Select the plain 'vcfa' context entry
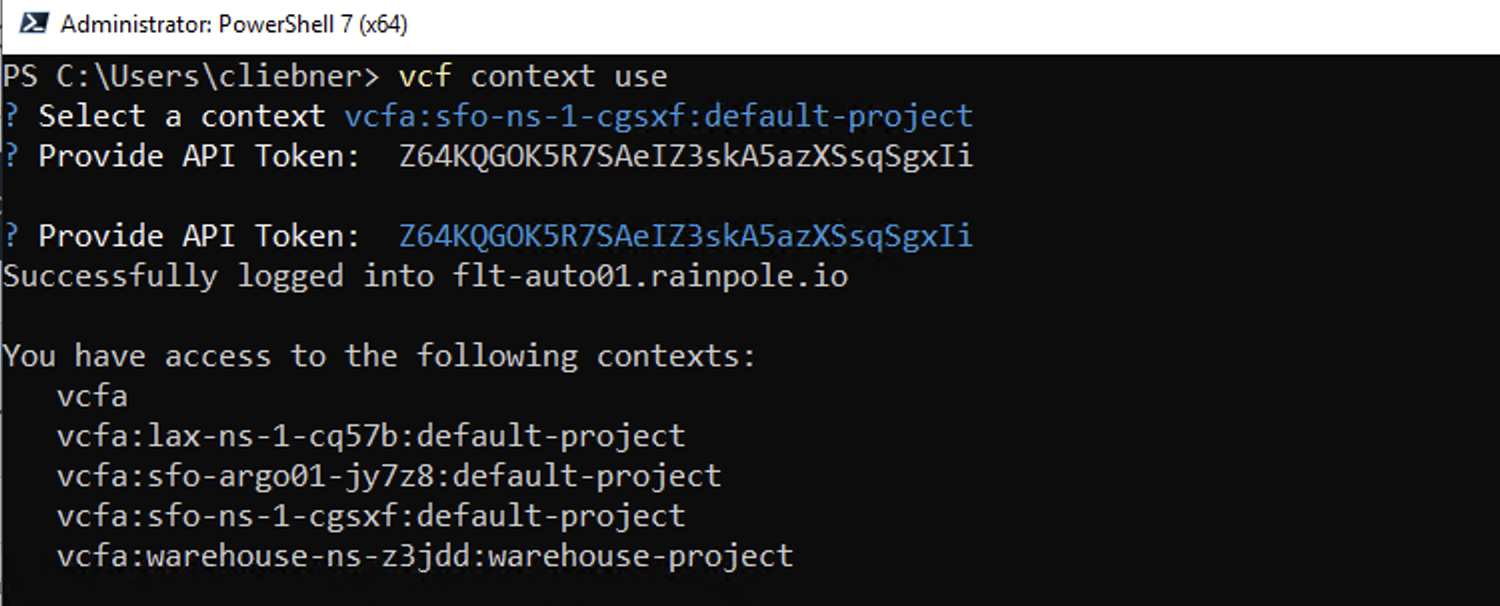 [92, 396]
